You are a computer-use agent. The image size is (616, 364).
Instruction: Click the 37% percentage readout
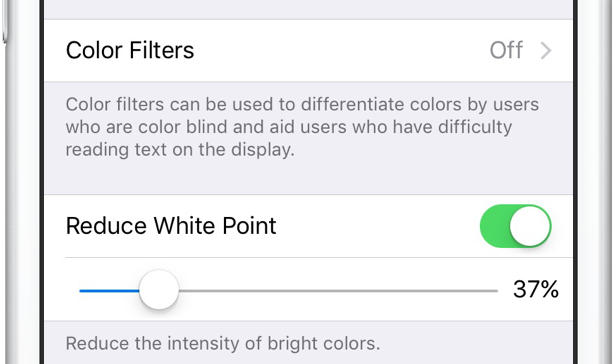point(536,290)
